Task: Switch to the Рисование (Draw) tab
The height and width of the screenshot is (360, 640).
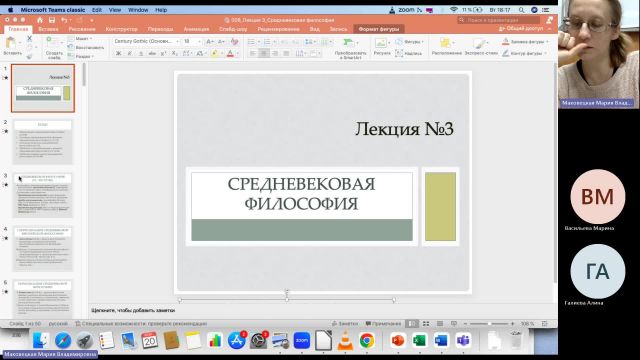Action: click(82, 29)
